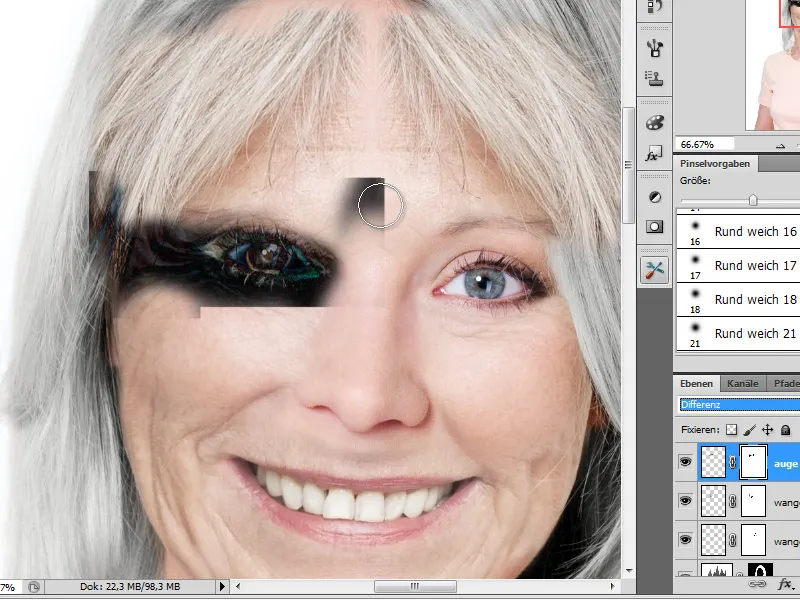Open the Tool Presets wrench icon
Screen dimensions: 800x600
[655, 269]
